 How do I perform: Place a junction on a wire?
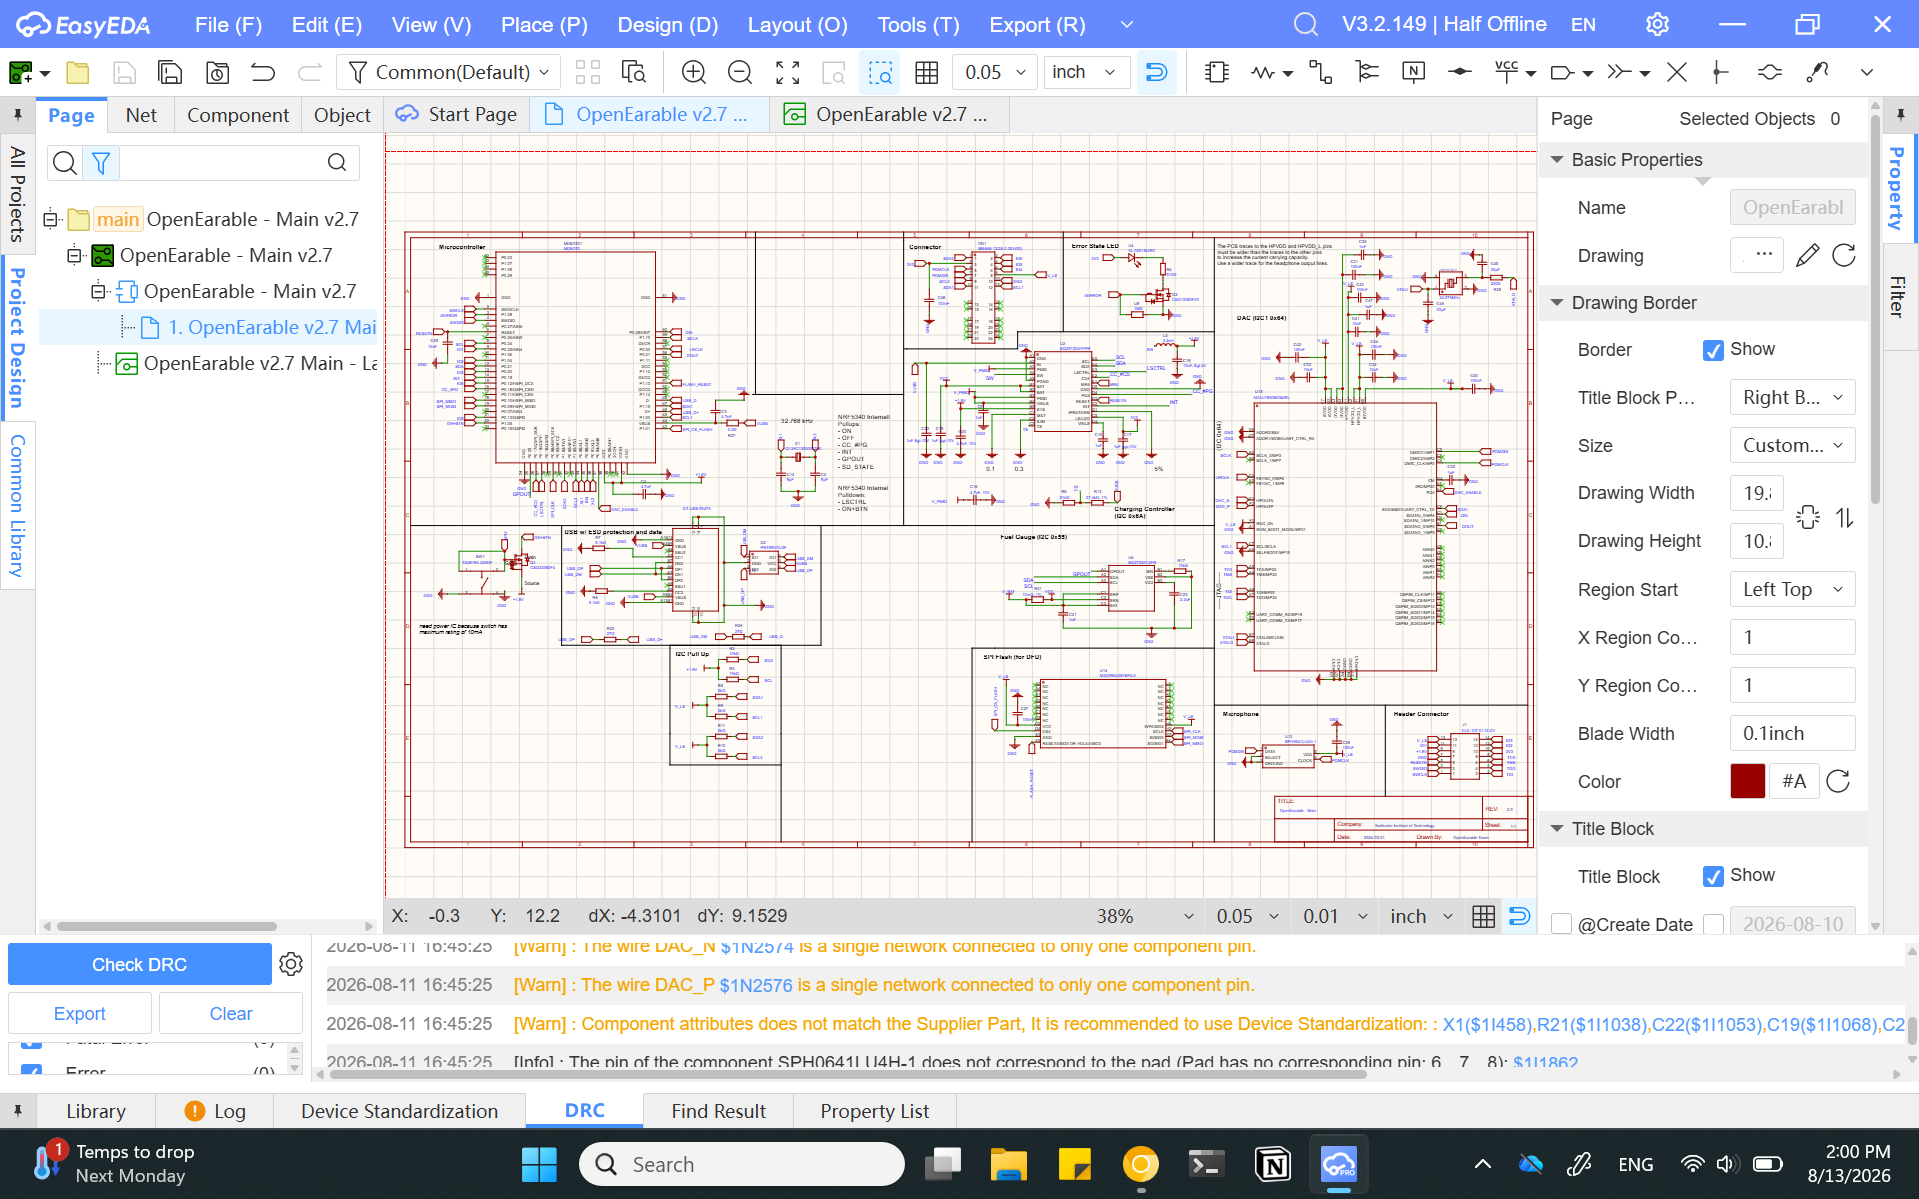point(1720,72)
